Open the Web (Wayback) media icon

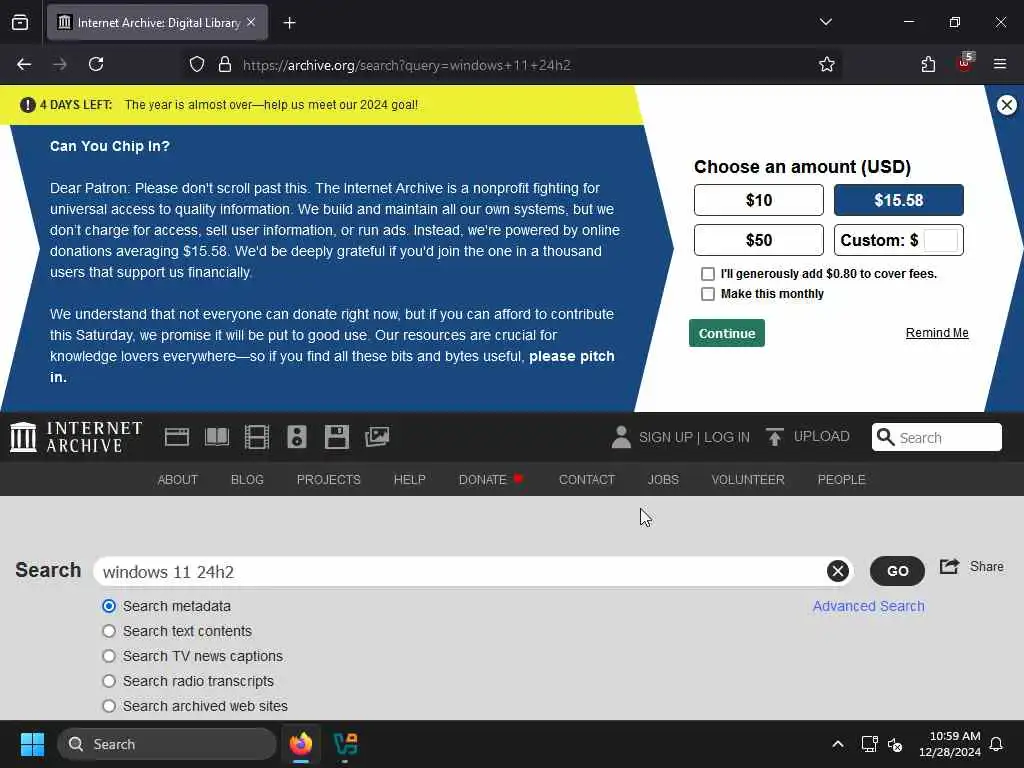177,437
